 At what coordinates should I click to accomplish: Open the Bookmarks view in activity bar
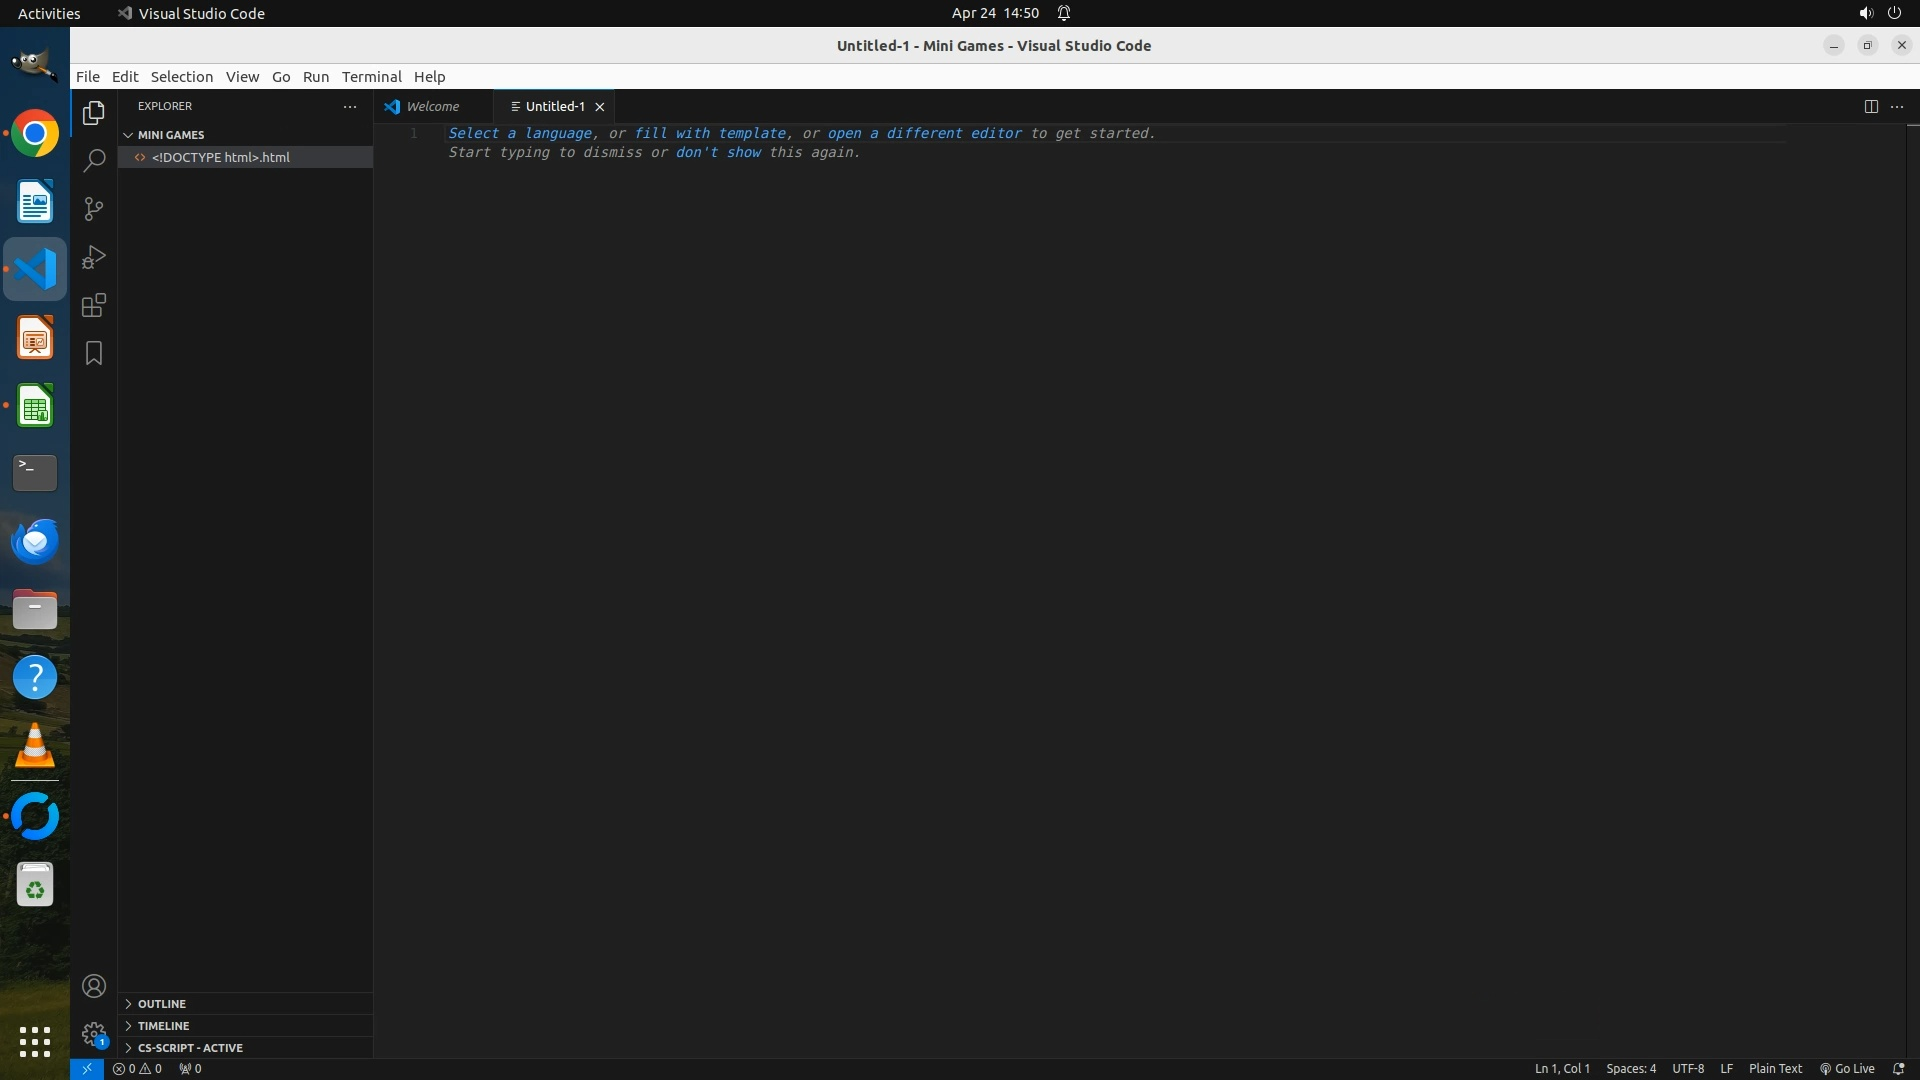(94, 353)
